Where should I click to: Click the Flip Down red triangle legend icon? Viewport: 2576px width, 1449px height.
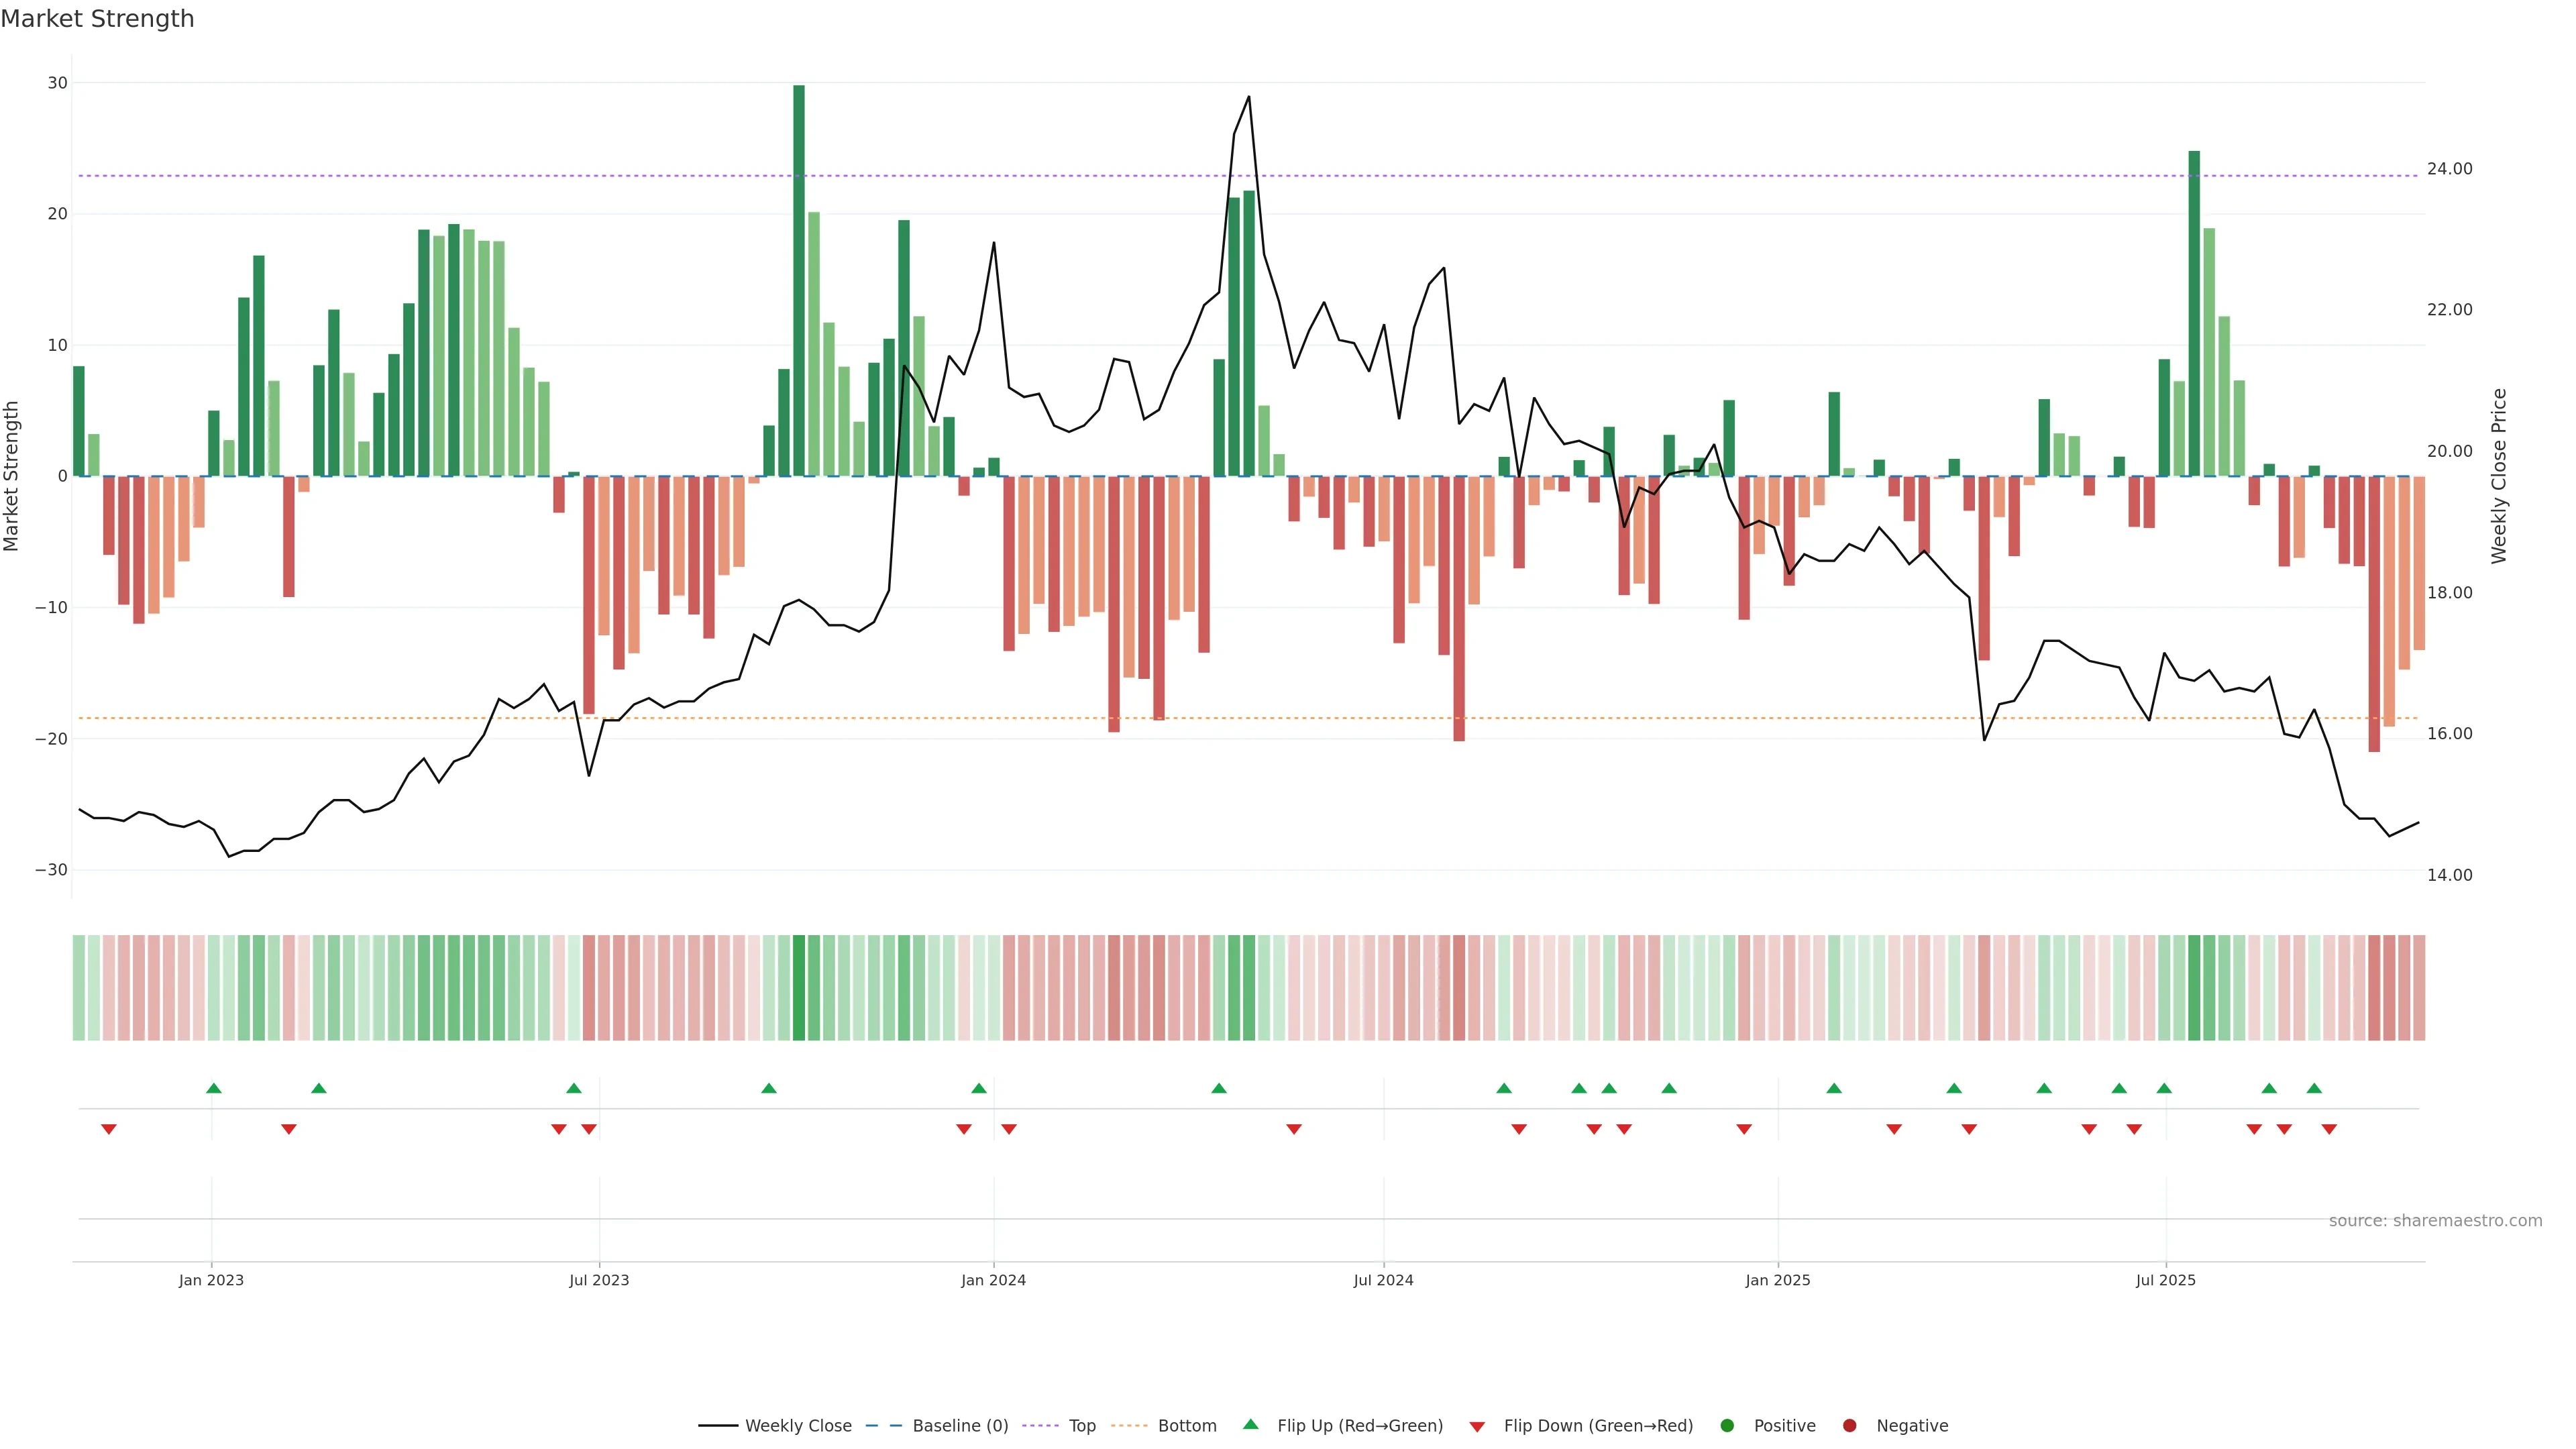coord(1477,1427)
